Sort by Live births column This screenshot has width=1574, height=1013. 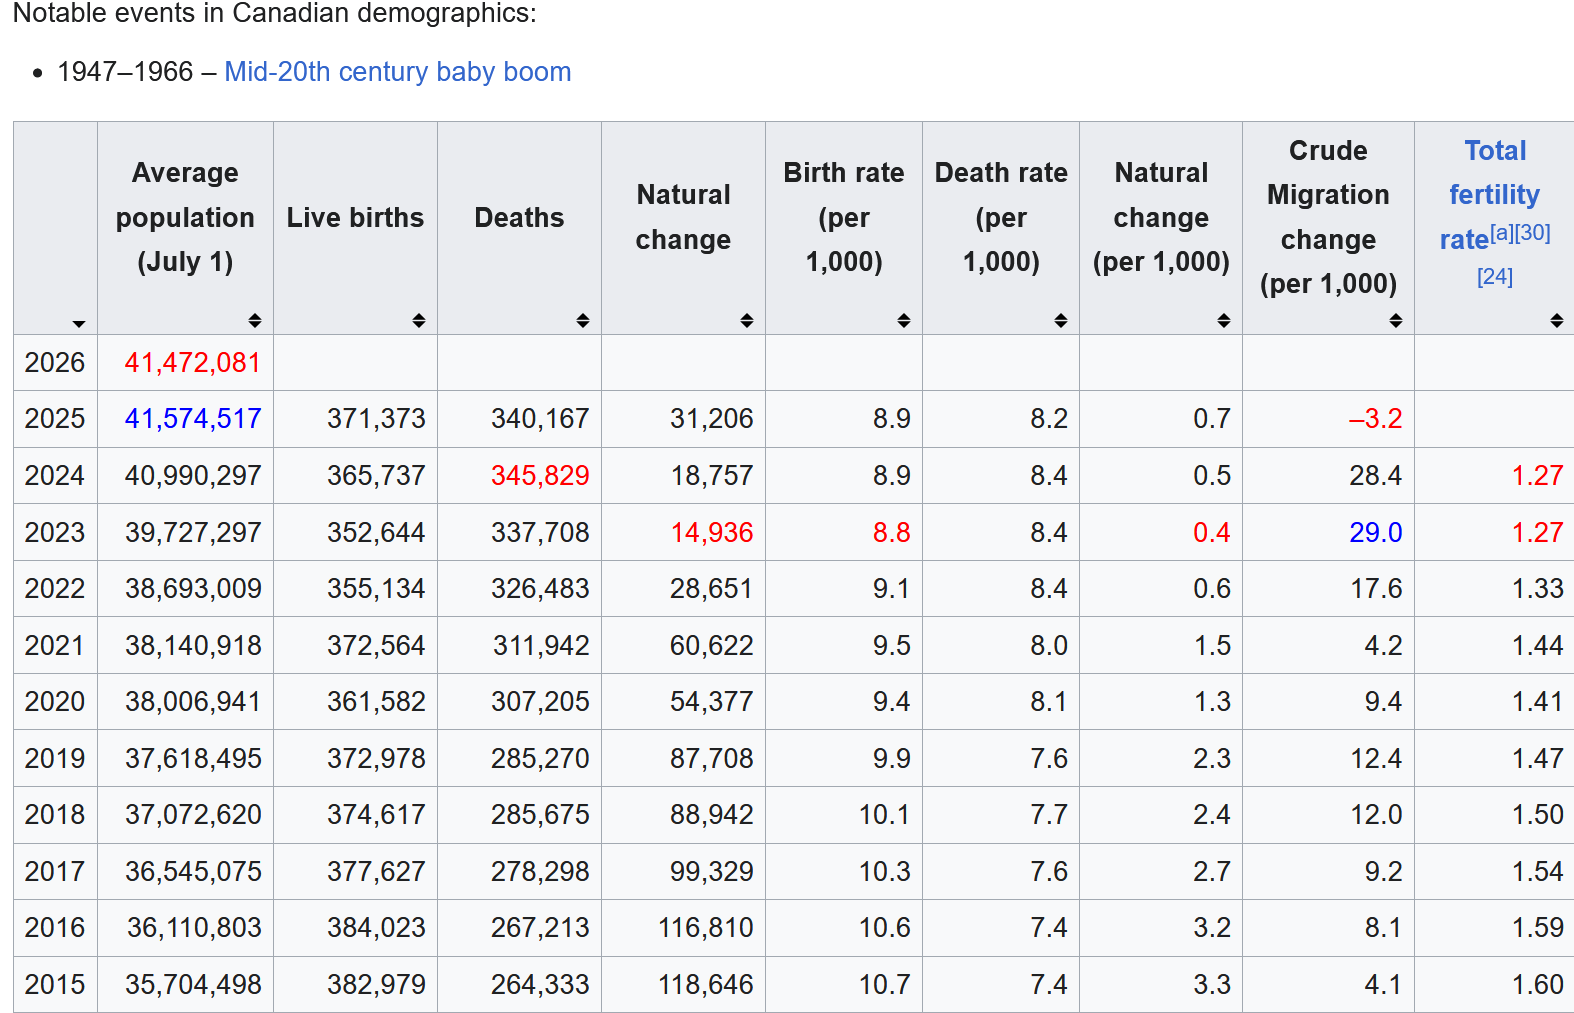pyautogui.click(x=419, y=320)
